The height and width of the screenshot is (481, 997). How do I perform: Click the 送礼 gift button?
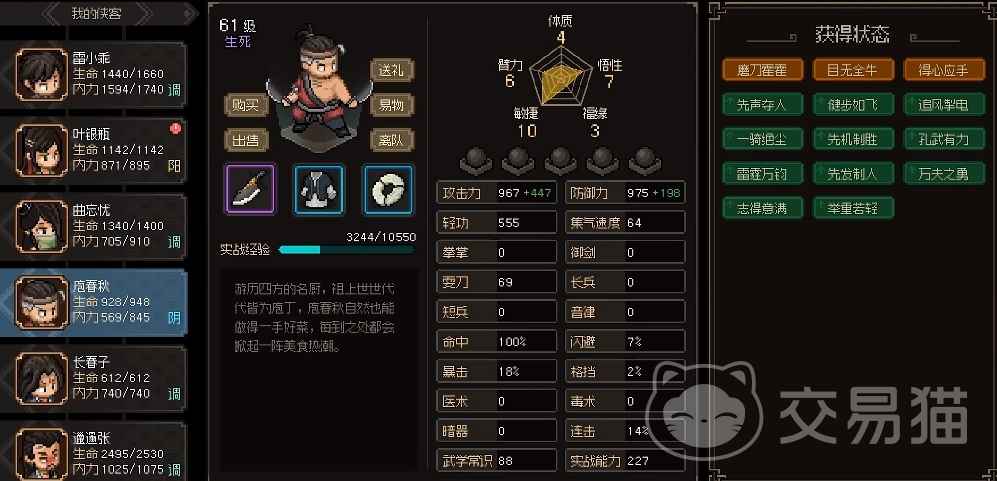tap(392, 71)
